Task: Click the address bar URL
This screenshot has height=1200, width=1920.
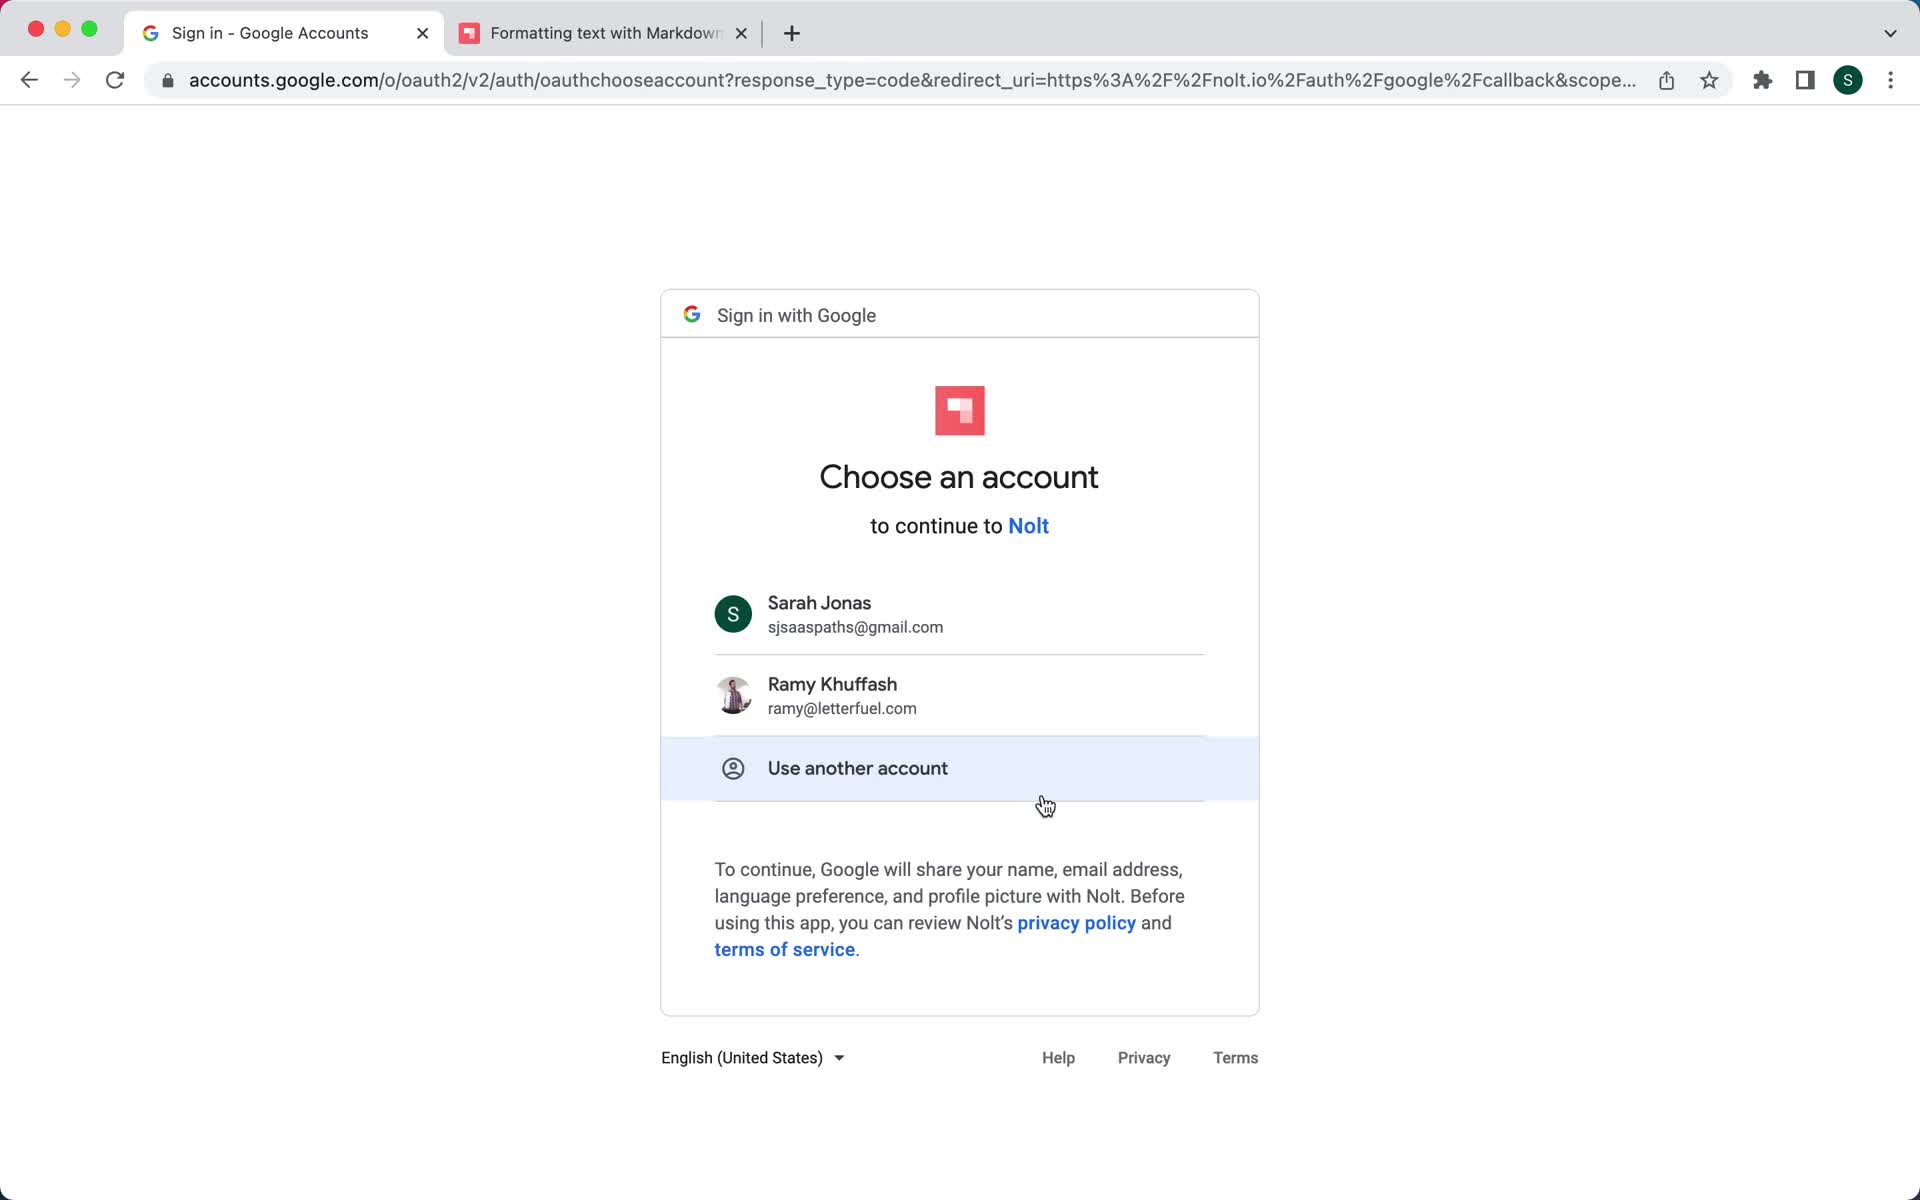Action: pyautogui.click(x=911, y=80)
